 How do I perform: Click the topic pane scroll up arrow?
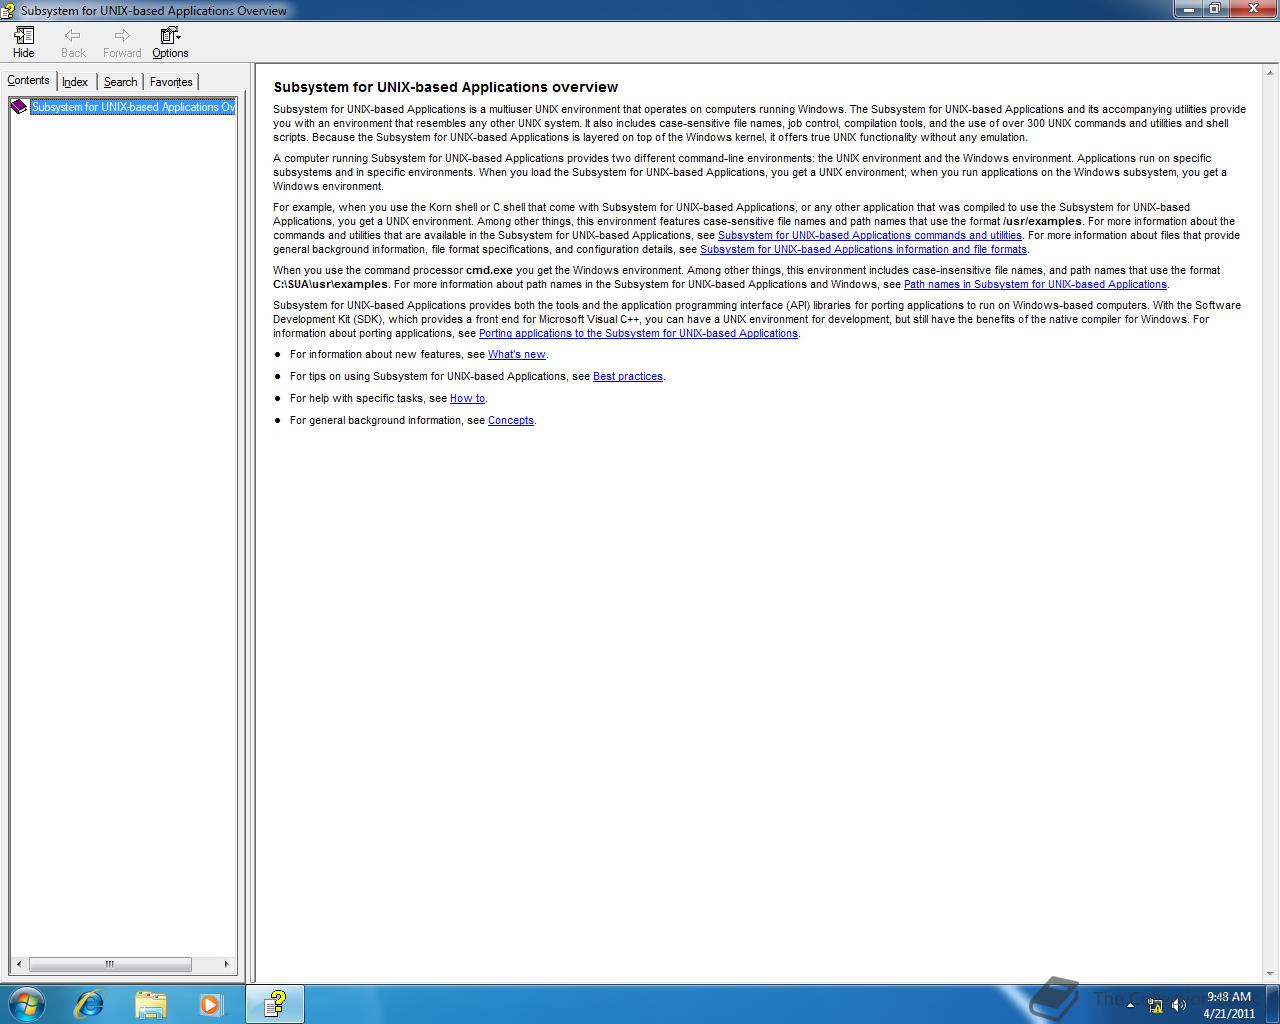(1271, 74)
